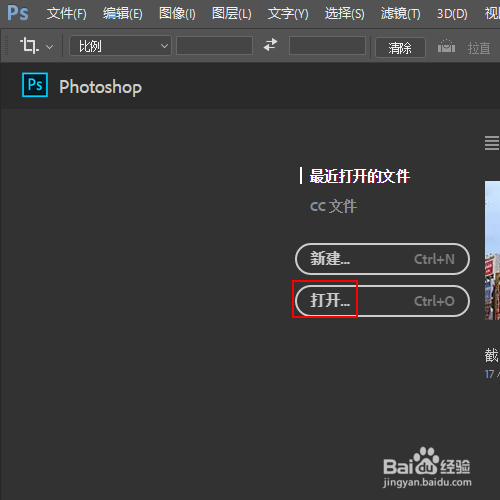Screen dimensions: 500x500
Task: Click the 打开... button
Action: [x=382, y=301]
